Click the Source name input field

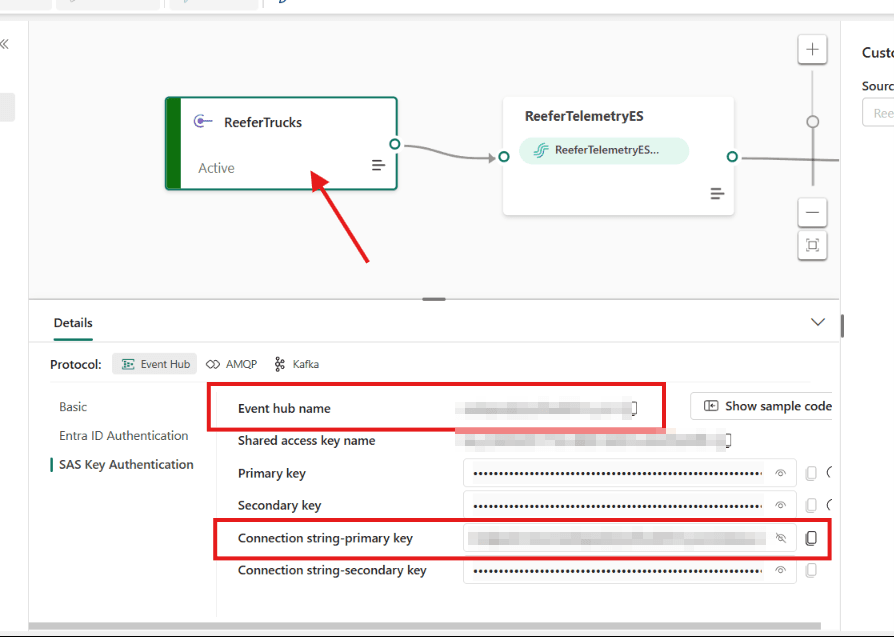click(878, 113)
